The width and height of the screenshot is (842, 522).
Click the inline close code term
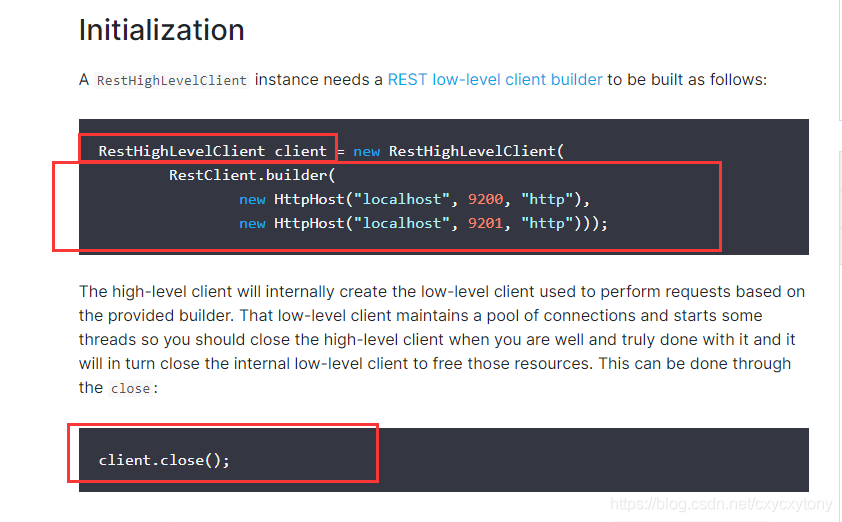(x=130, y=388)
